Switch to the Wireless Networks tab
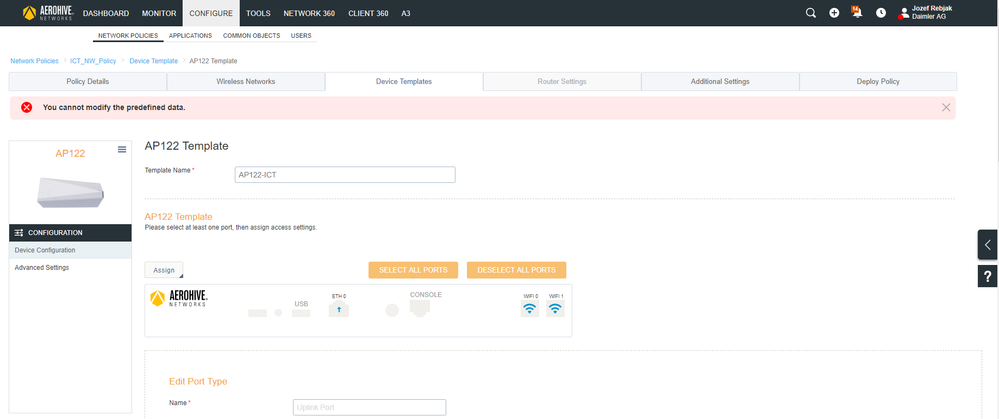The image size is (999, 419). 245,81
